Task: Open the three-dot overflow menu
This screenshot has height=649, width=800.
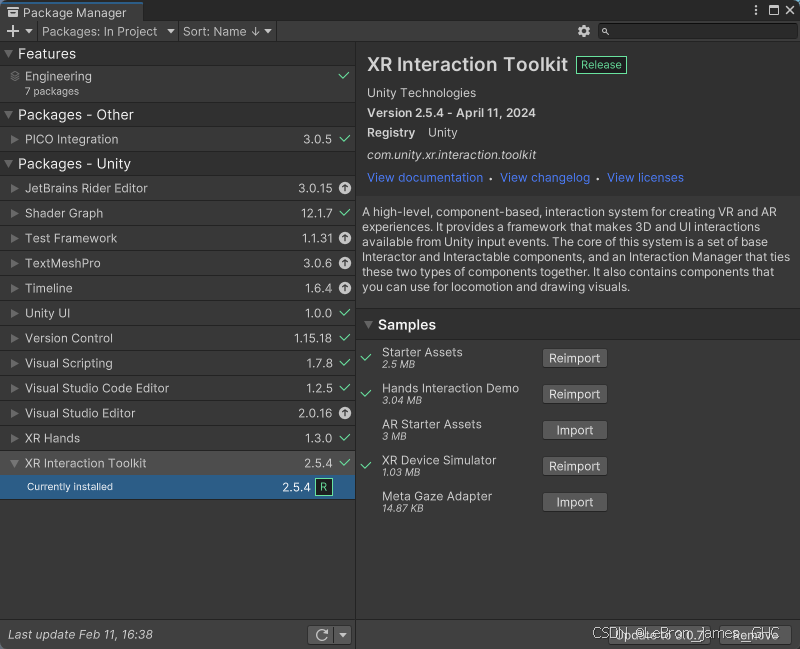Action: 757,9
